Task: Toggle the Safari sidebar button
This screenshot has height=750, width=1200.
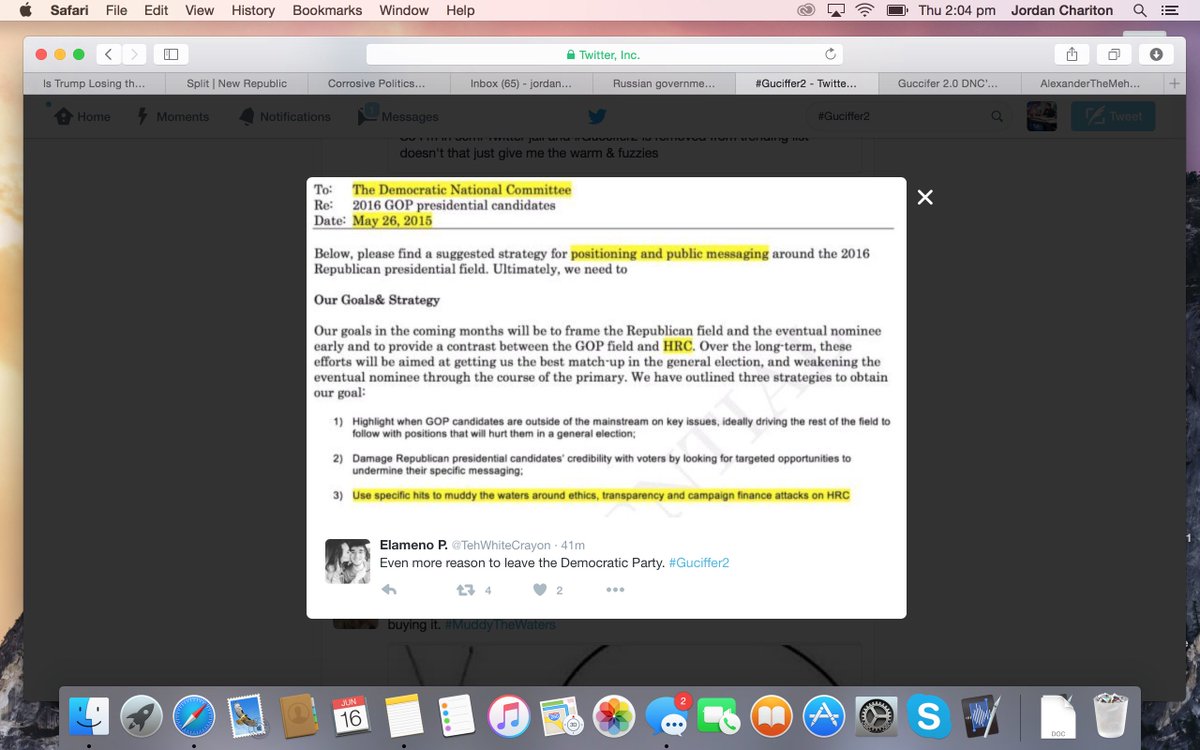Action: pyautogui.click(x=171, y=54)
